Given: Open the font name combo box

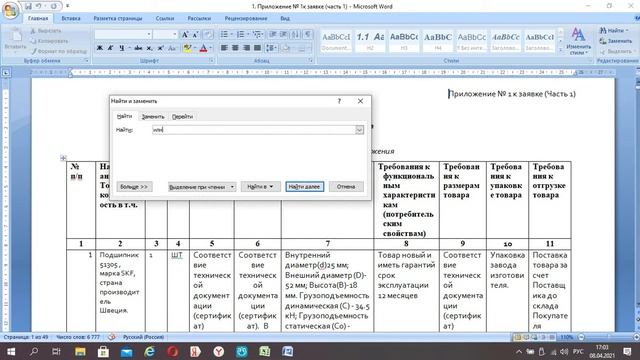Looking at the screenshot, I should [124, 35].
